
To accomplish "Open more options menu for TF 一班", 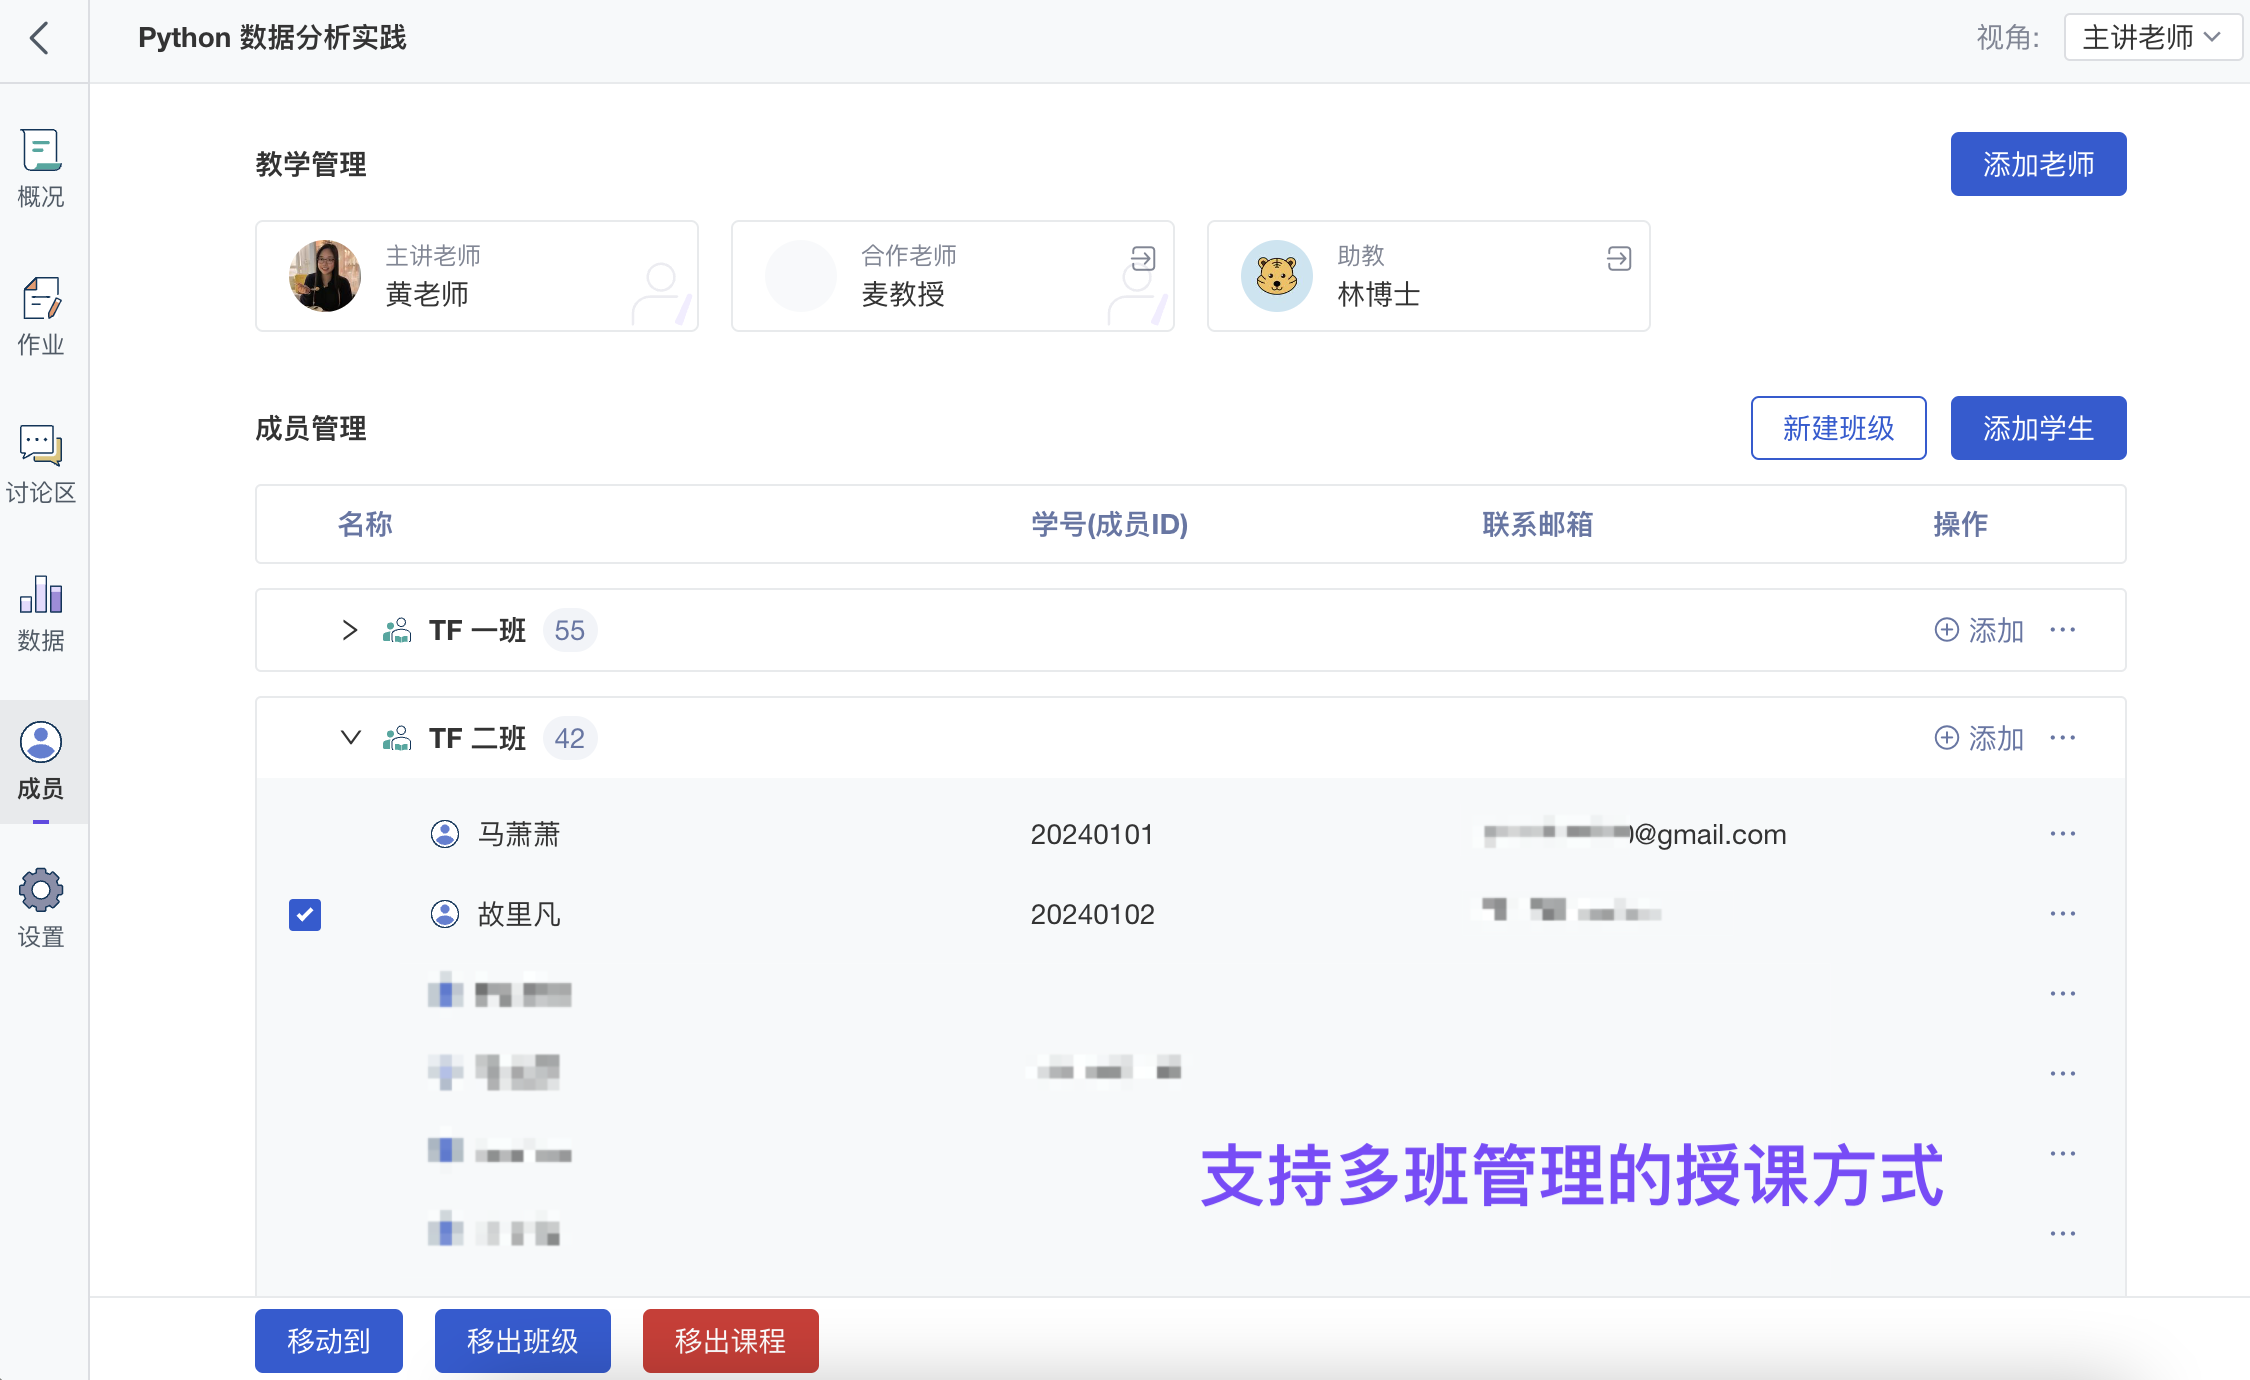I will point(2062,630).
